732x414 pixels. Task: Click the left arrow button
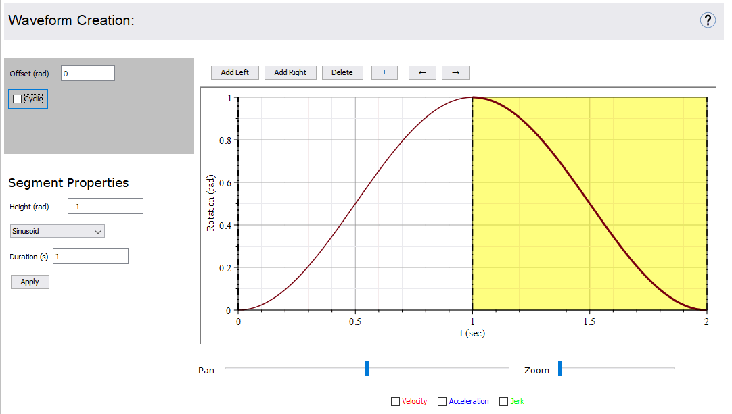coord(423,72)
